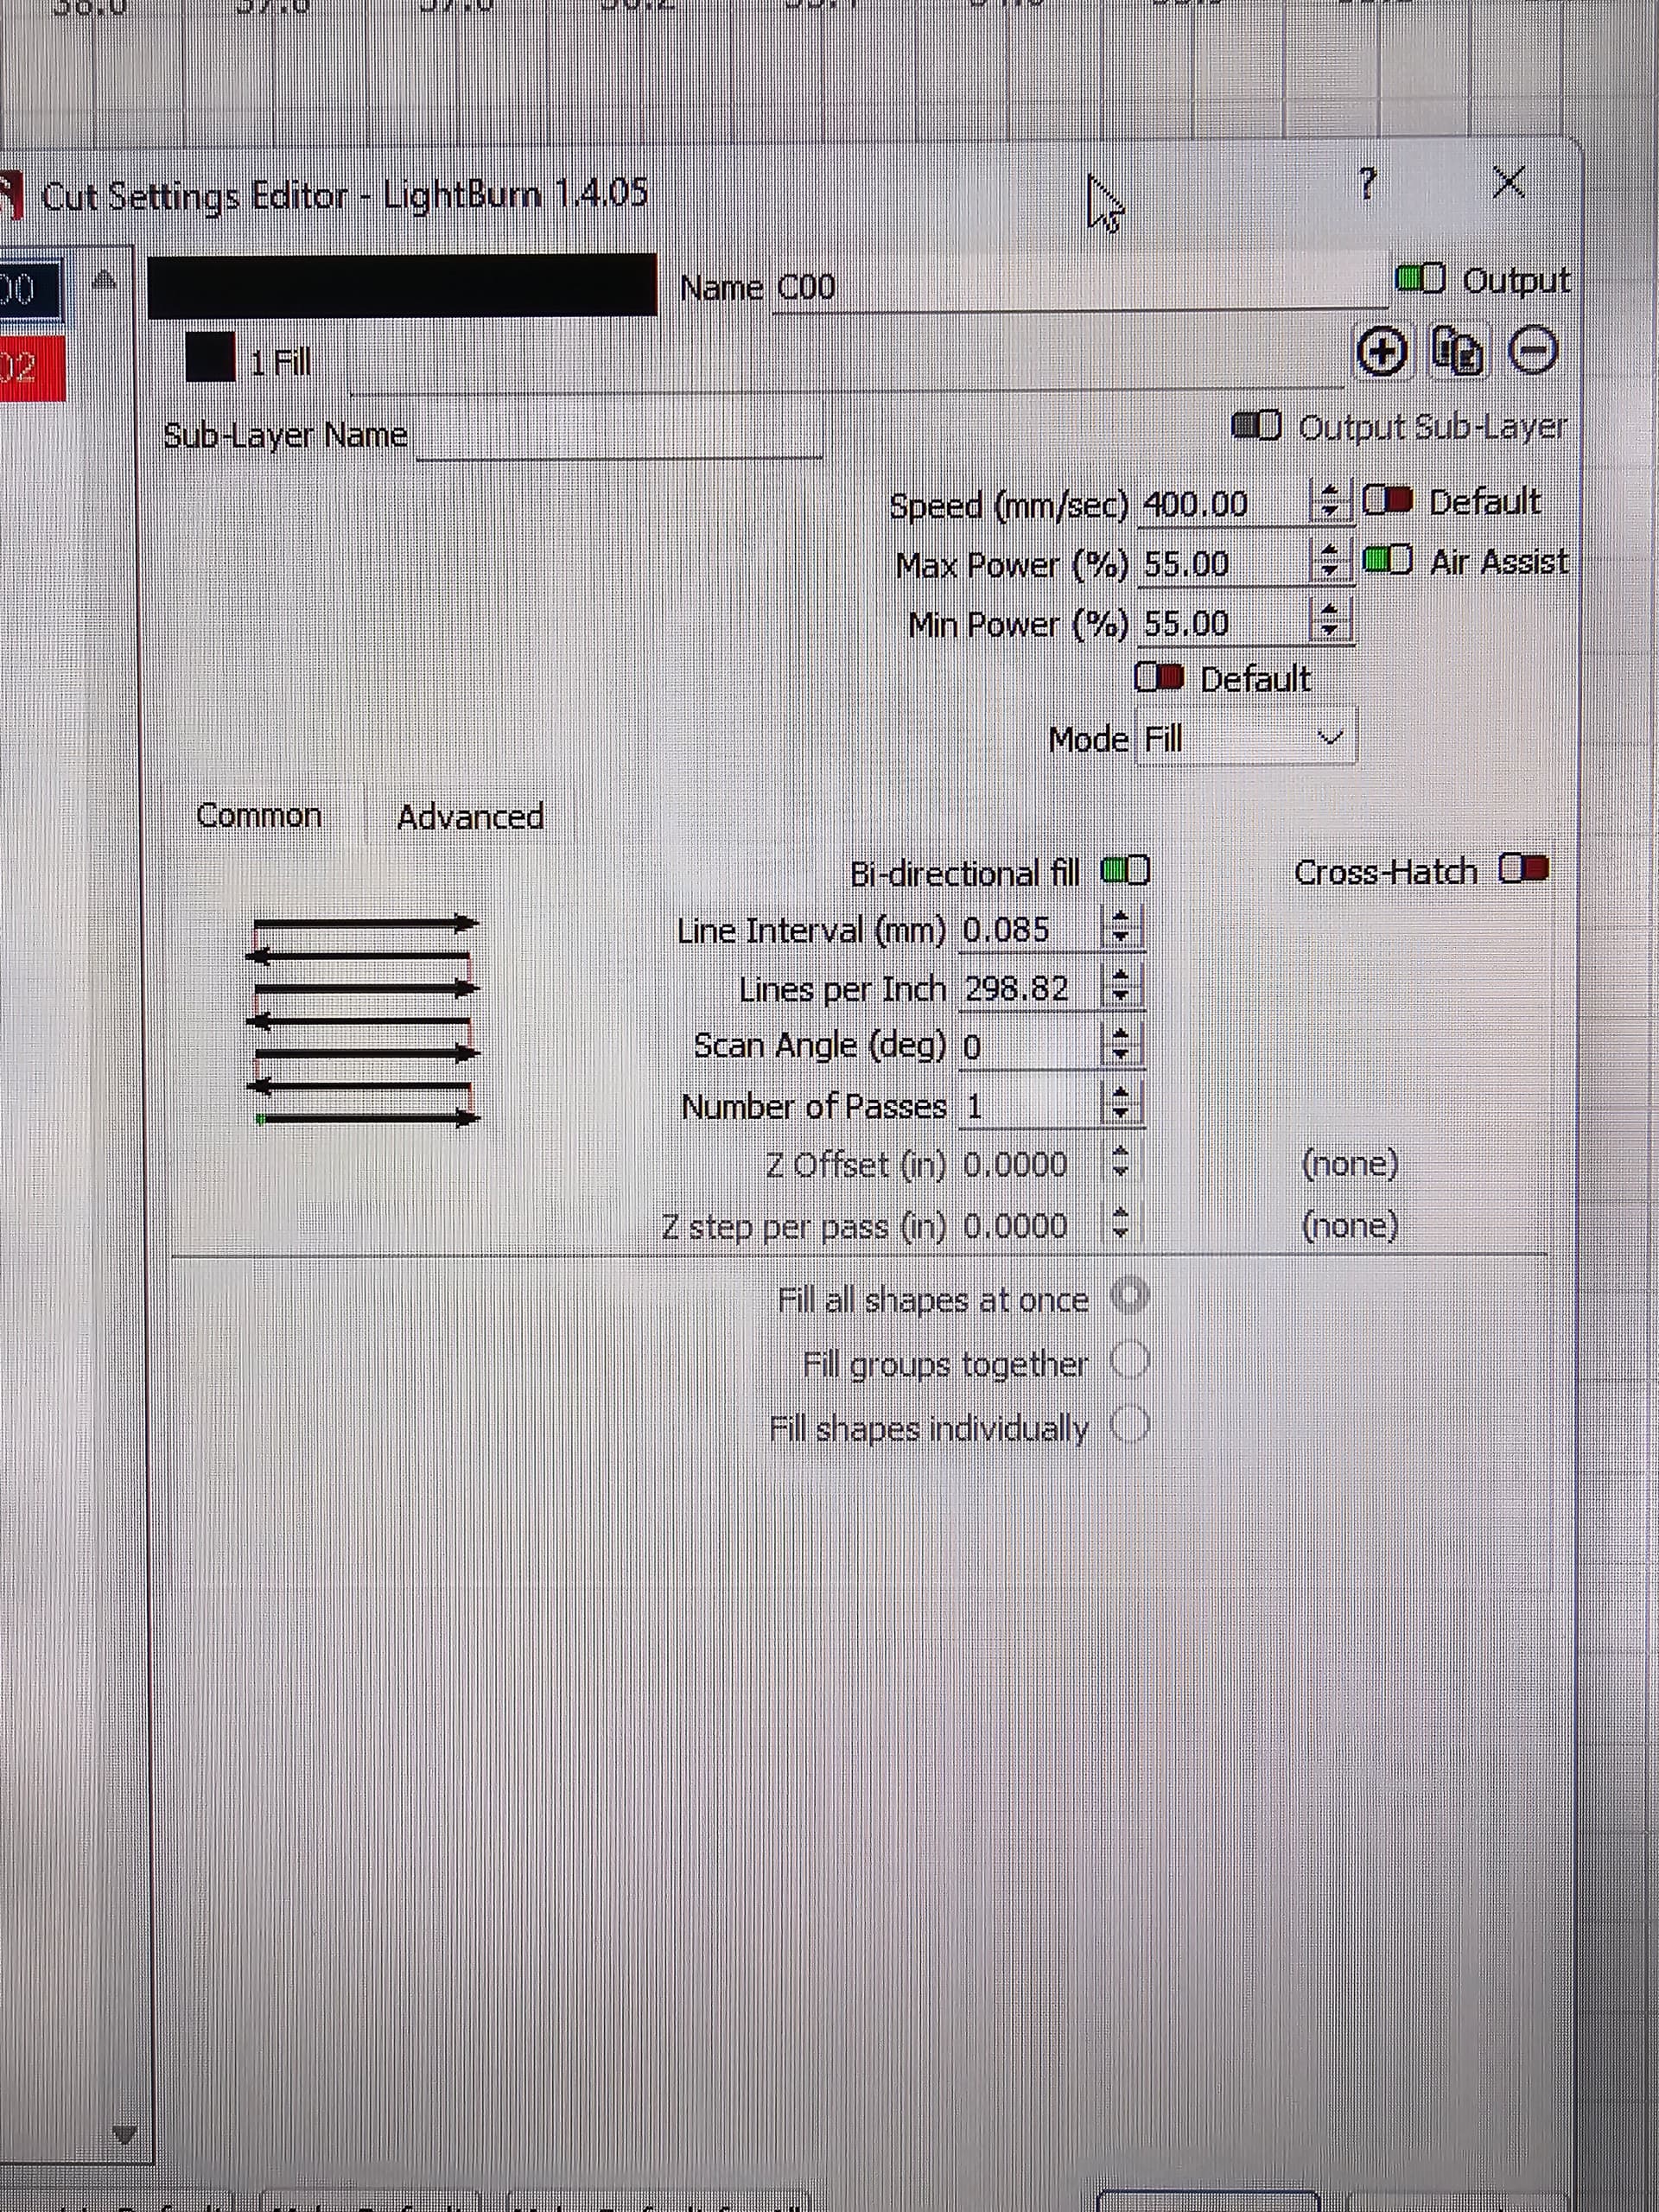1659x2212 pixels.
Task: Click the black swatch beside 1 Fill
Action: coord(210,358)
